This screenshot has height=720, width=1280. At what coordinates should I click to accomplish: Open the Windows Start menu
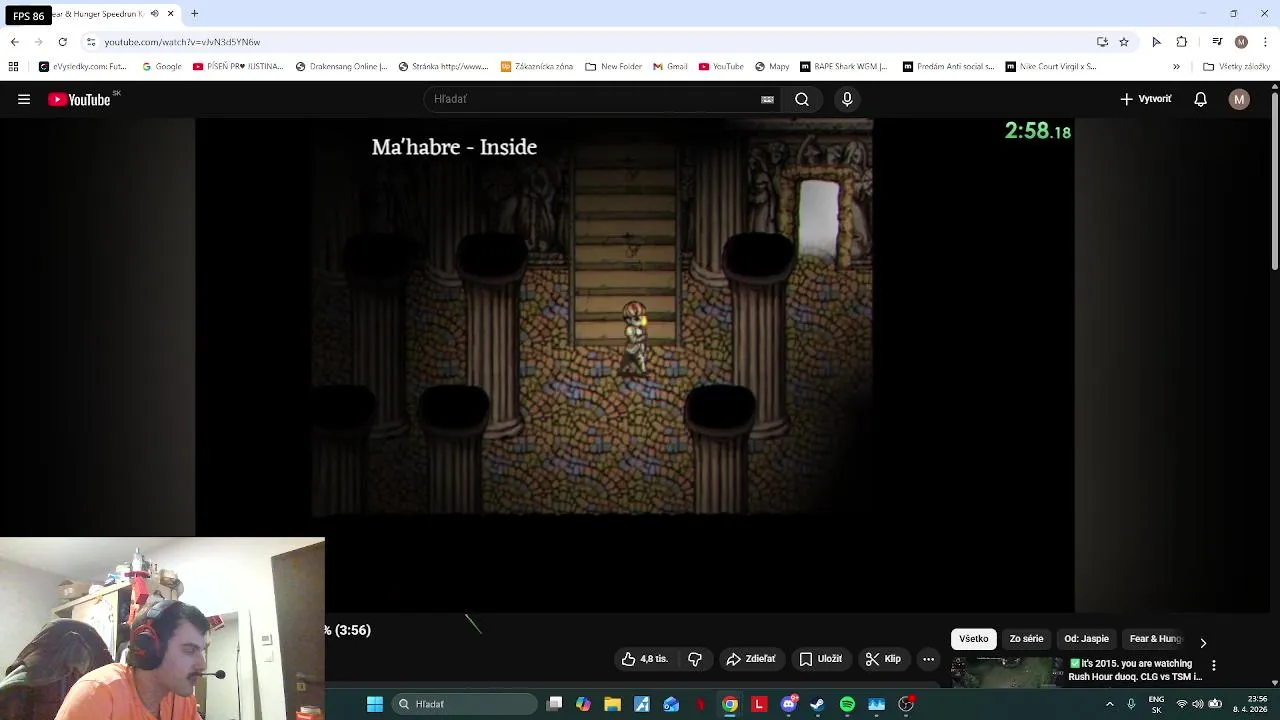(x=375, y=704)
